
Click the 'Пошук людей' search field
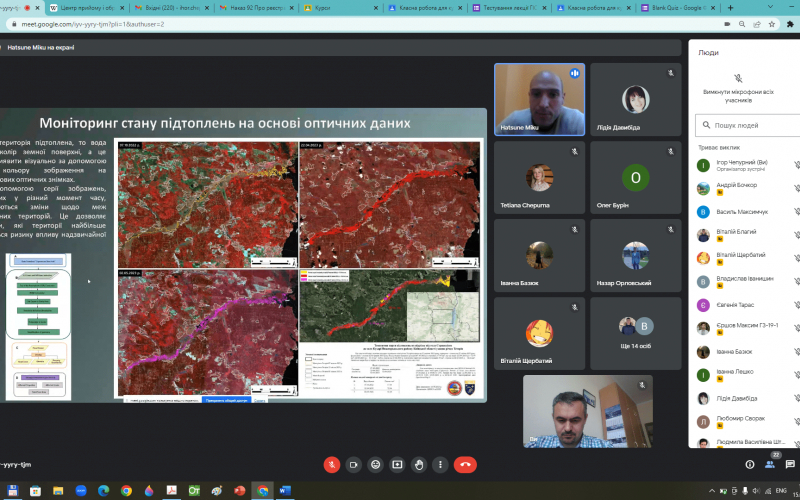750,126
